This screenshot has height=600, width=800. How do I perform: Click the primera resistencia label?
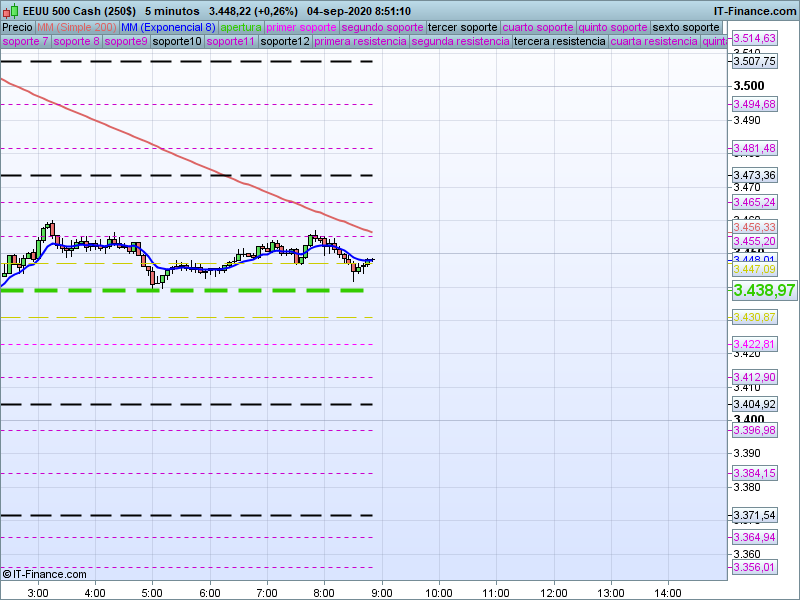point(360,42)
